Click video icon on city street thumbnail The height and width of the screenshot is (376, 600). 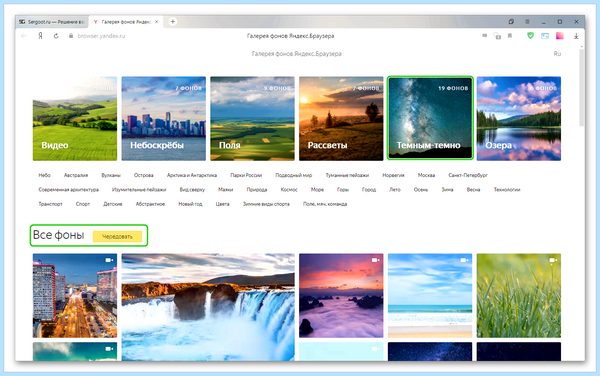pos(109,260)
